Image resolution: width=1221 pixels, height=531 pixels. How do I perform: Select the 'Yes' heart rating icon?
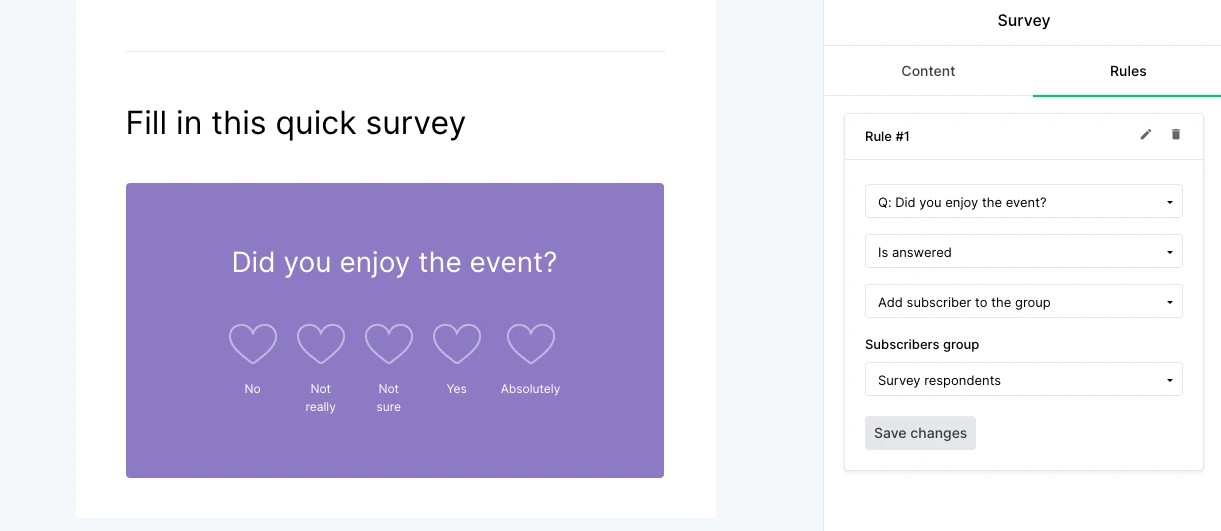457,343
